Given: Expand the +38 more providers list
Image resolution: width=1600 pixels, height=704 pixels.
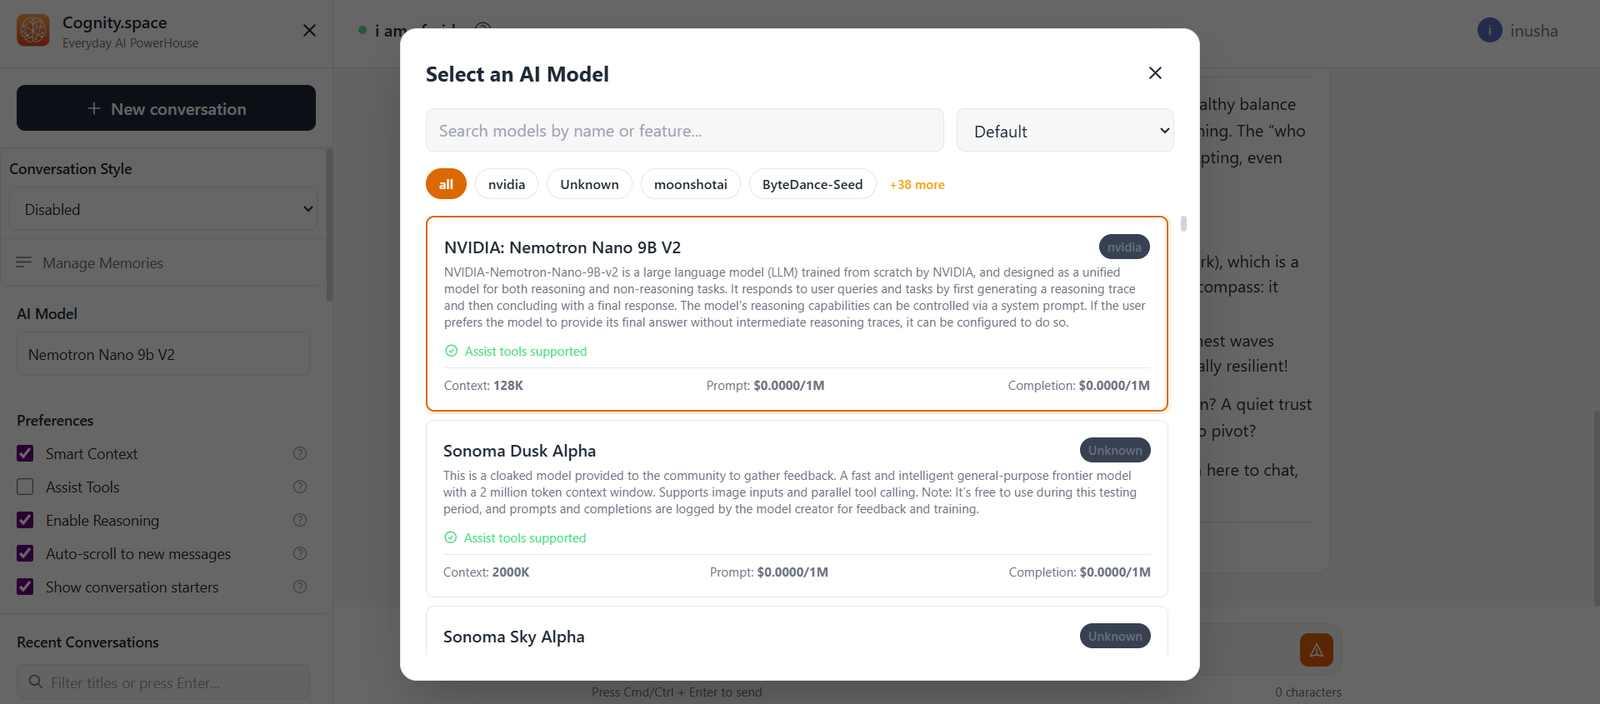Looking at the screenshot, I should click(x=917, y=185).
